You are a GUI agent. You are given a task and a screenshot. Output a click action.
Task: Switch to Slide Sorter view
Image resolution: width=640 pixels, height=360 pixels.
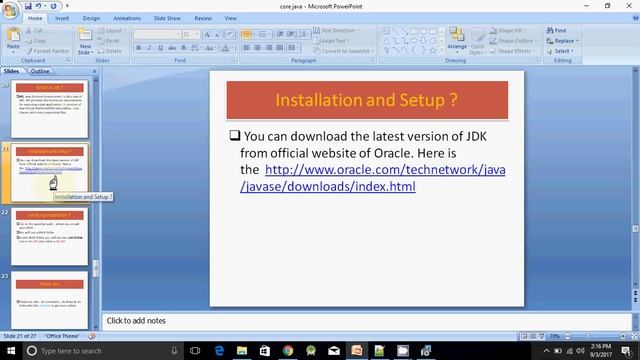coord(533,336)
